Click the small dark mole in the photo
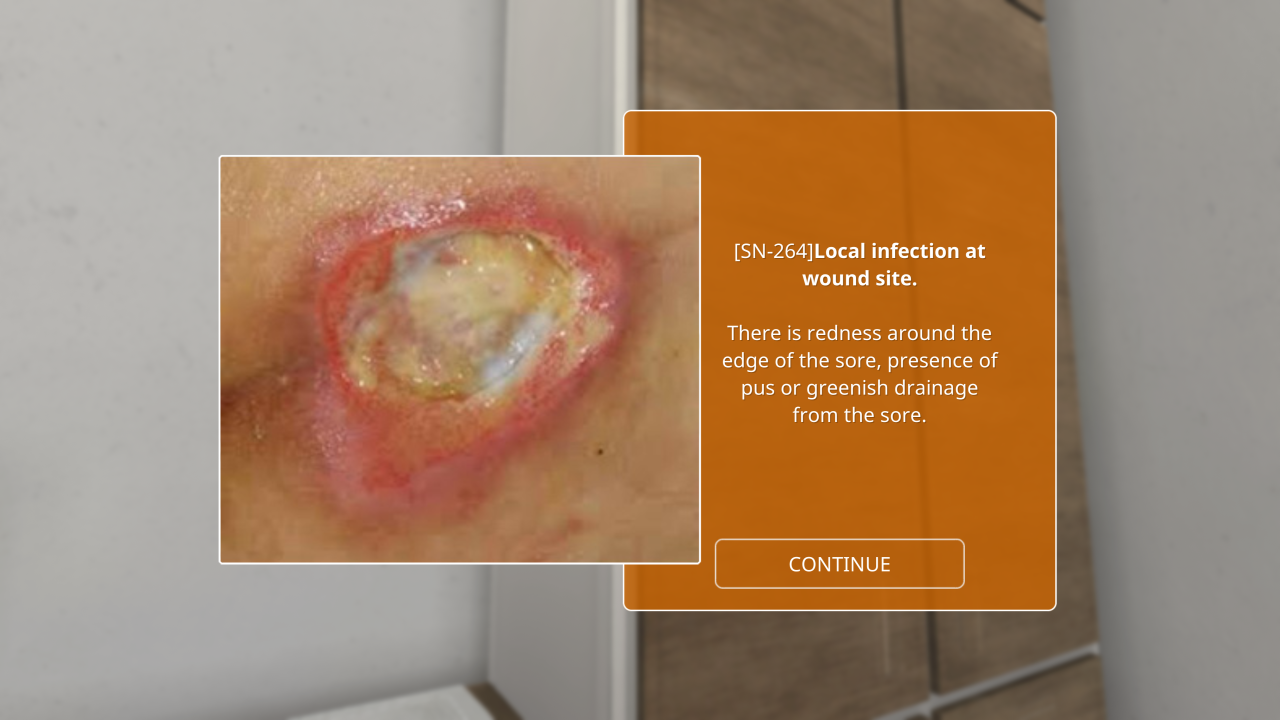This screenshot has width=1280, height=720. coord(599,452)
